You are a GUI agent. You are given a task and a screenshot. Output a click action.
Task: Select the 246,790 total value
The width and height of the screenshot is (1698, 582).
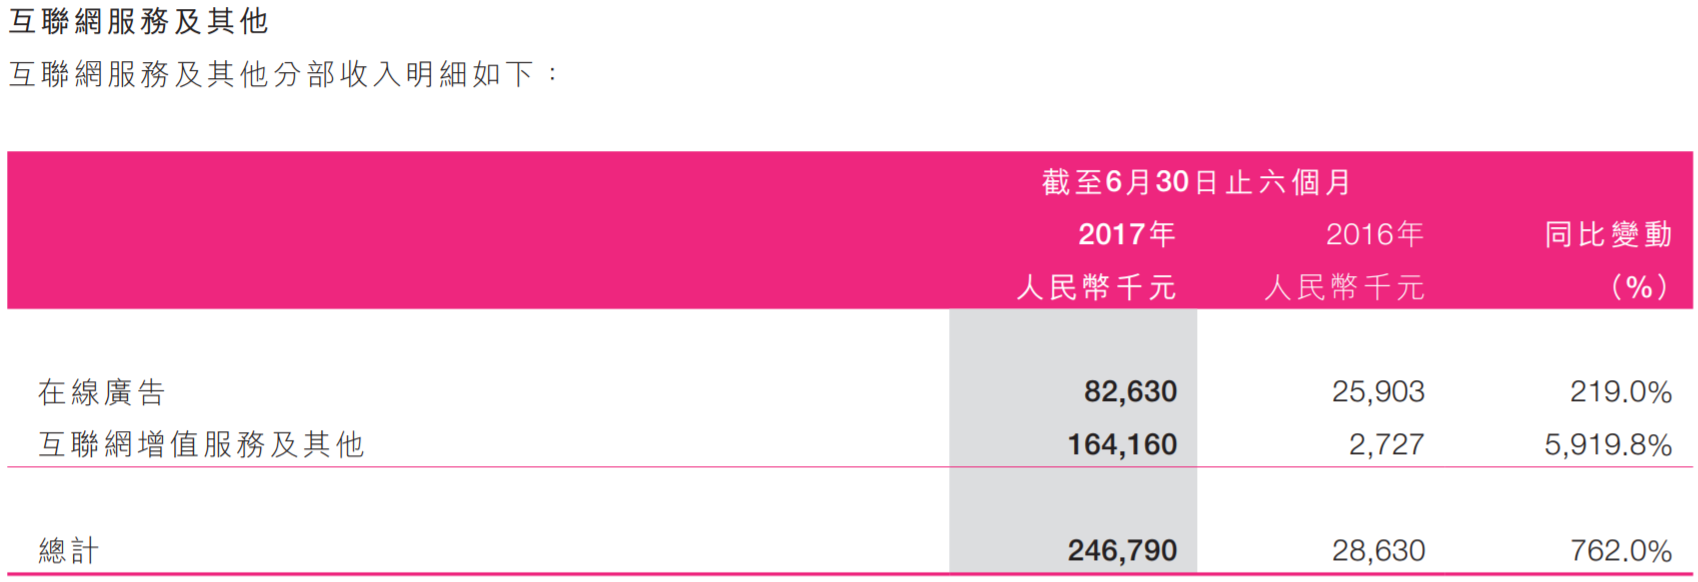coord(1122,550)
